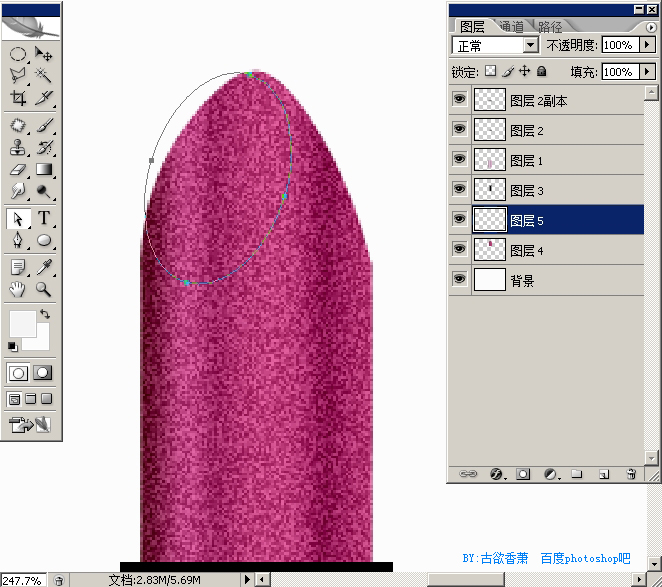Expand the 不透明度 opacity slider arrow
Image resolution: width=662 pixels, height=587 pixels.
pyautogui.click(x=647, y=44)
